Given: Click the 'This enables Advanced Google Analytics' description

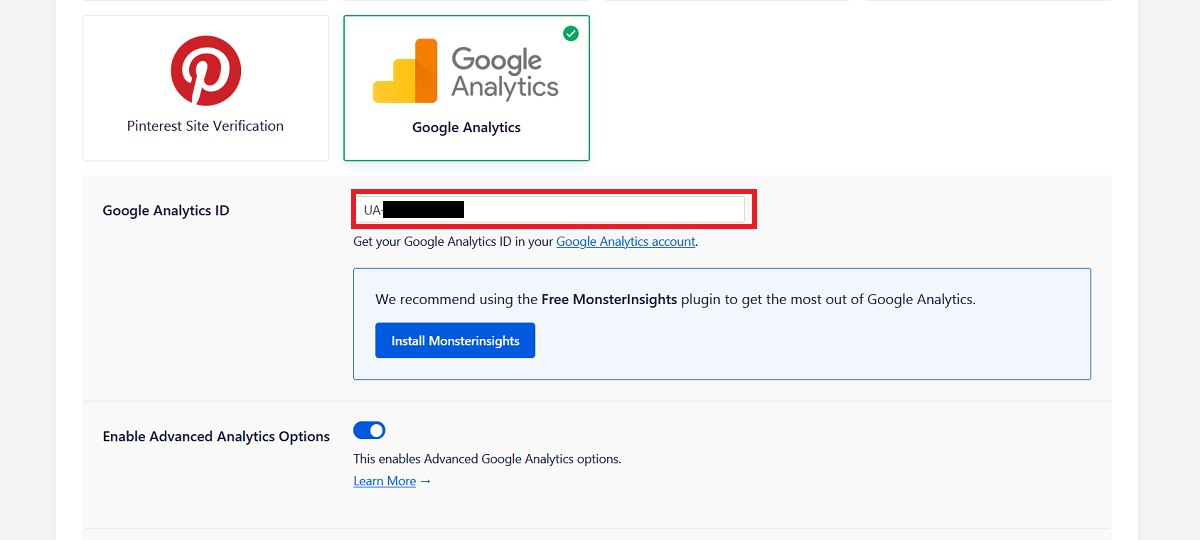Looking at the screenshot, I should click(x=487, y=459).
